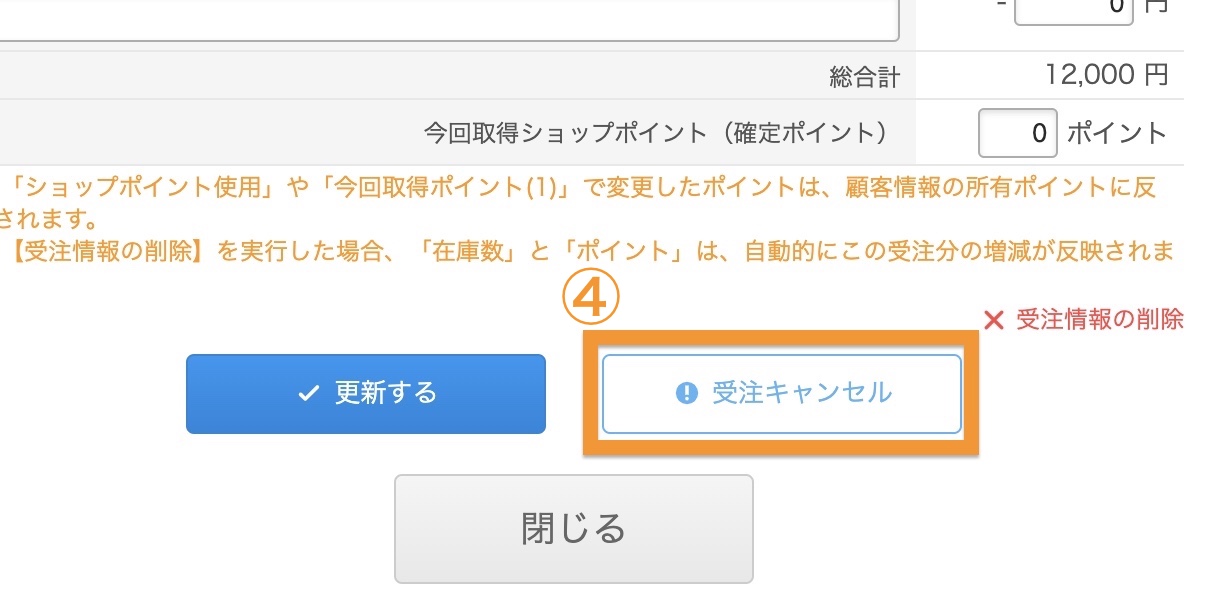1210x598 pixels.
Task: Close the dialog with 閉じる button
Action: coord(574,528)
